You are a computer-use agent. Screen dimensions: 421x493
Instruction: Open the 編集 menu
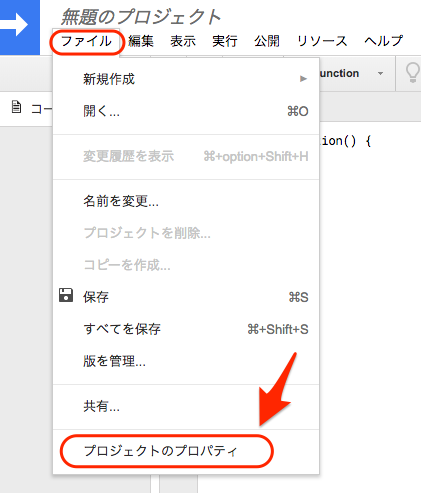point(141,42)
